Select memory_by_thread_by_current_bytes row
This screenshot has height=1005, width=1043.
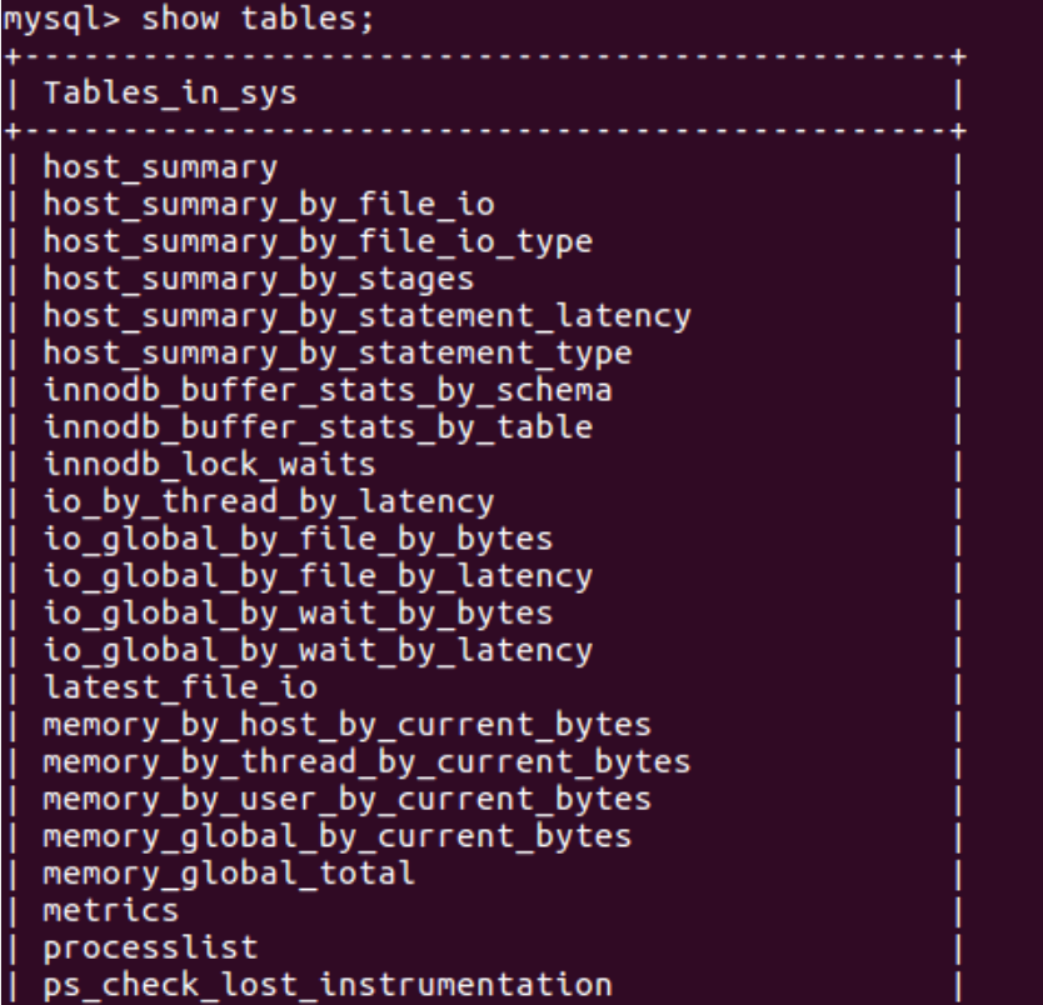coord(366,762)
